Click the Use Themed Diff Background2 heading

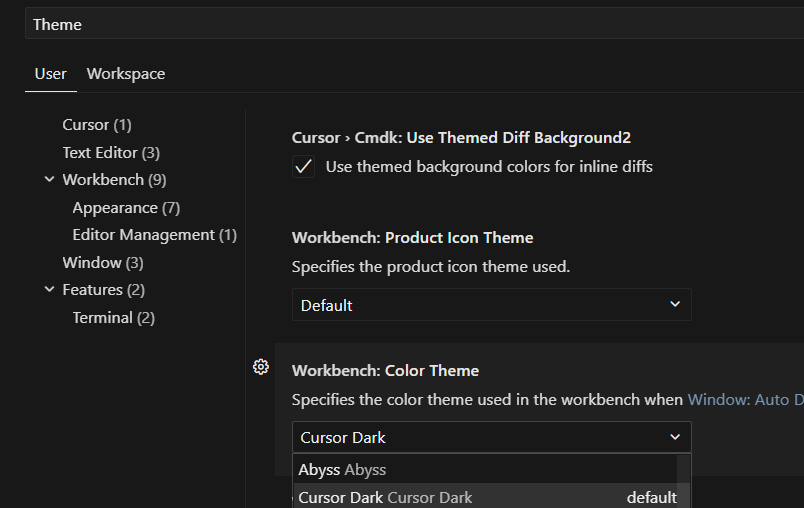point(461,138)
